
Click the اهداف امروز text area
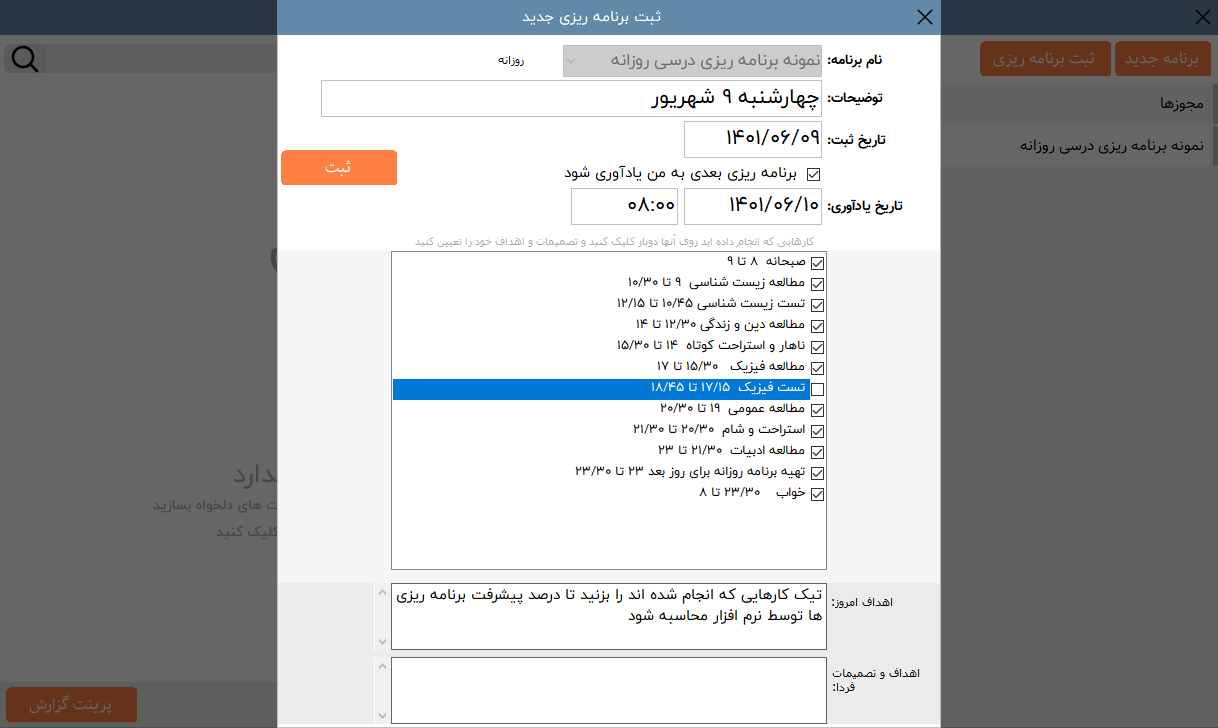tap(608, 616)
